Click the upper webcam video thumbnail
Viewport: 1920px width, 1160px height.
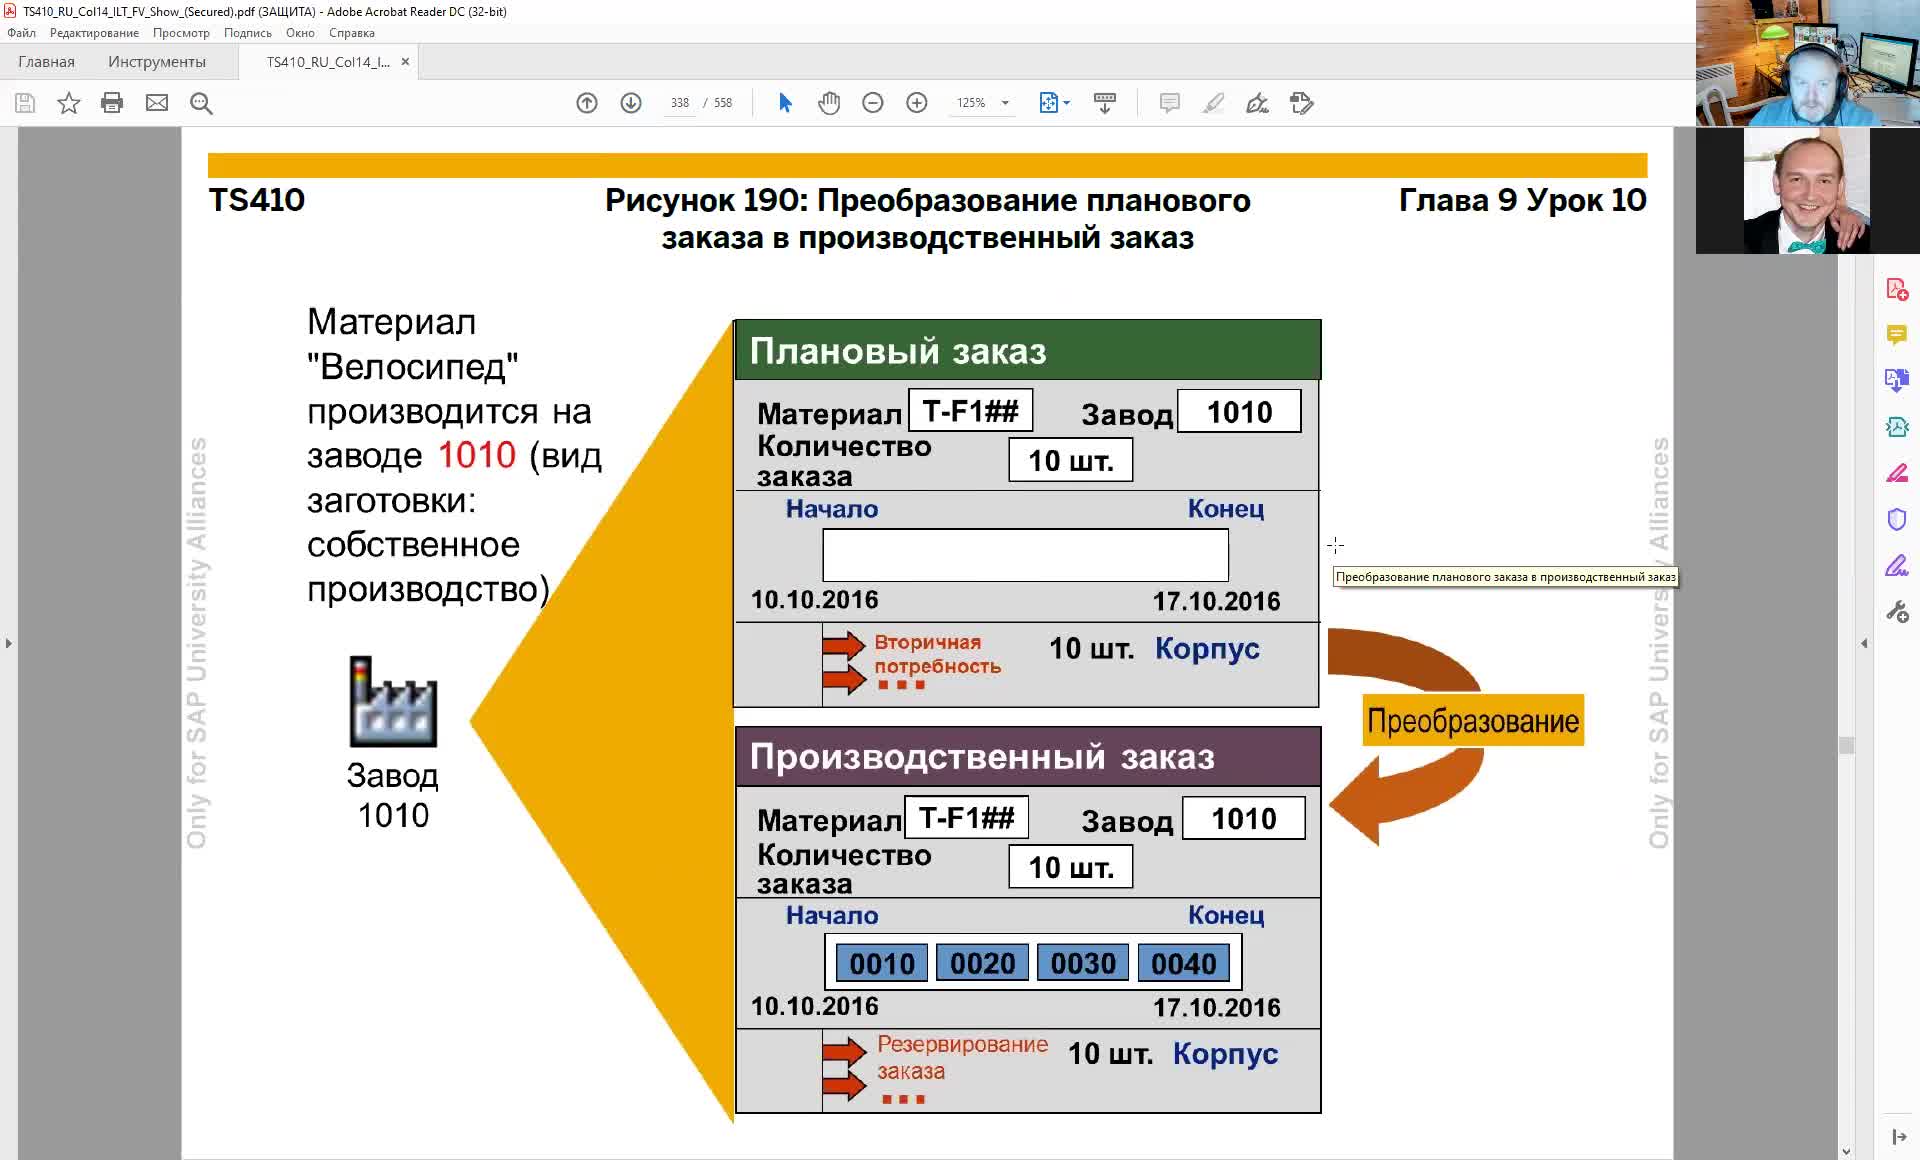coord(1808,63)
